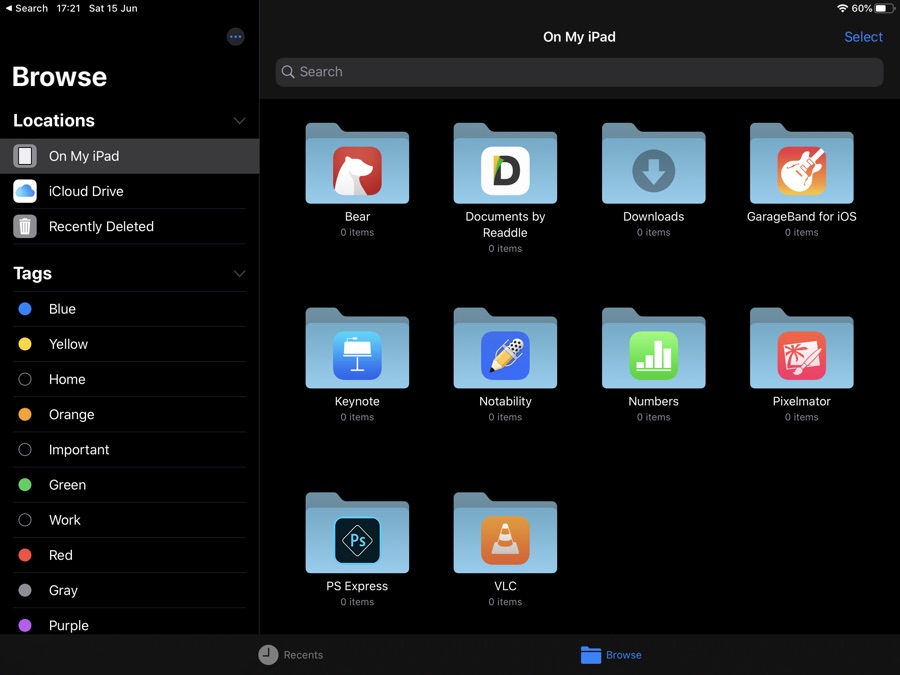Image resolution: width=900 pixels, height=675 pixels.
Task: Click the Gray tag color dot
Action: click(25, 590)
